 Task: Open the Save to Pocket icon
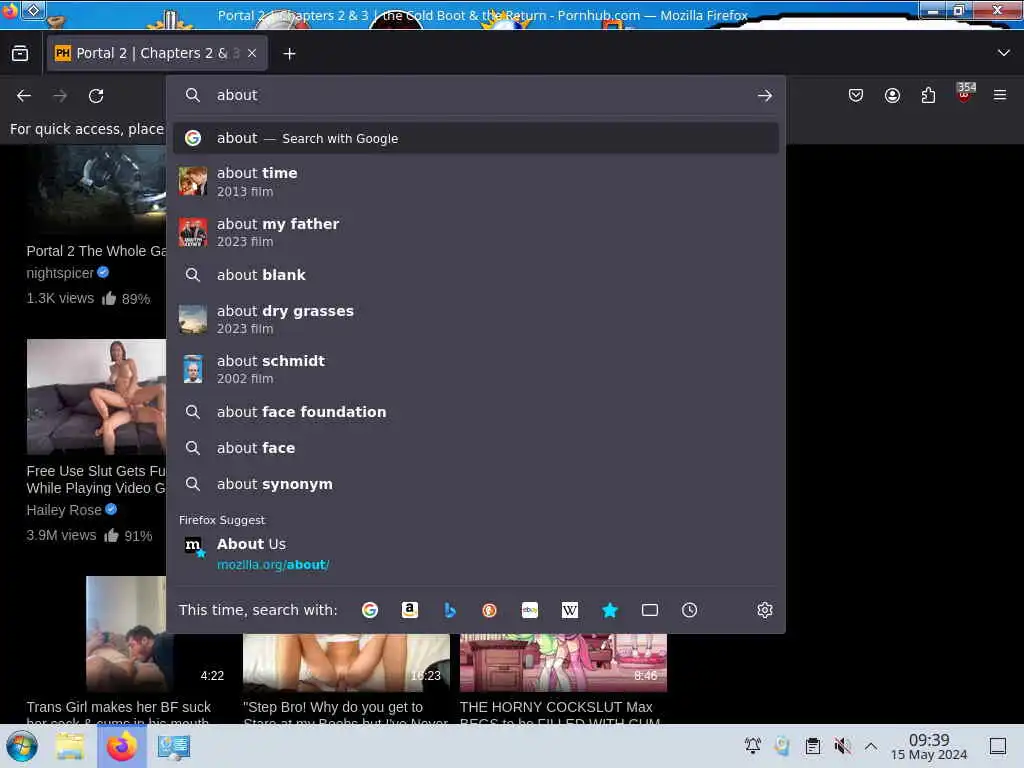tap(856, 95)
